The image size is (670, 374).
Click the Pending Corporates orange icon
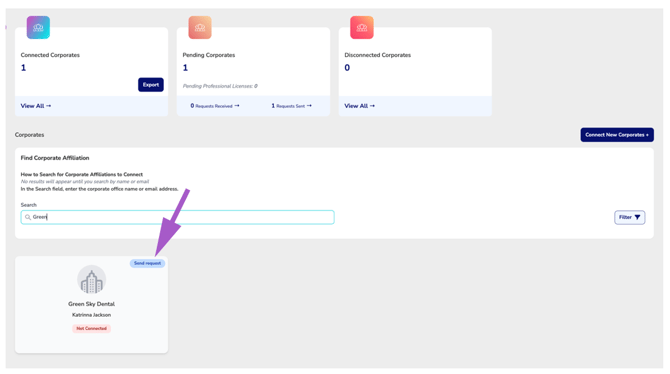pos(200,27)
